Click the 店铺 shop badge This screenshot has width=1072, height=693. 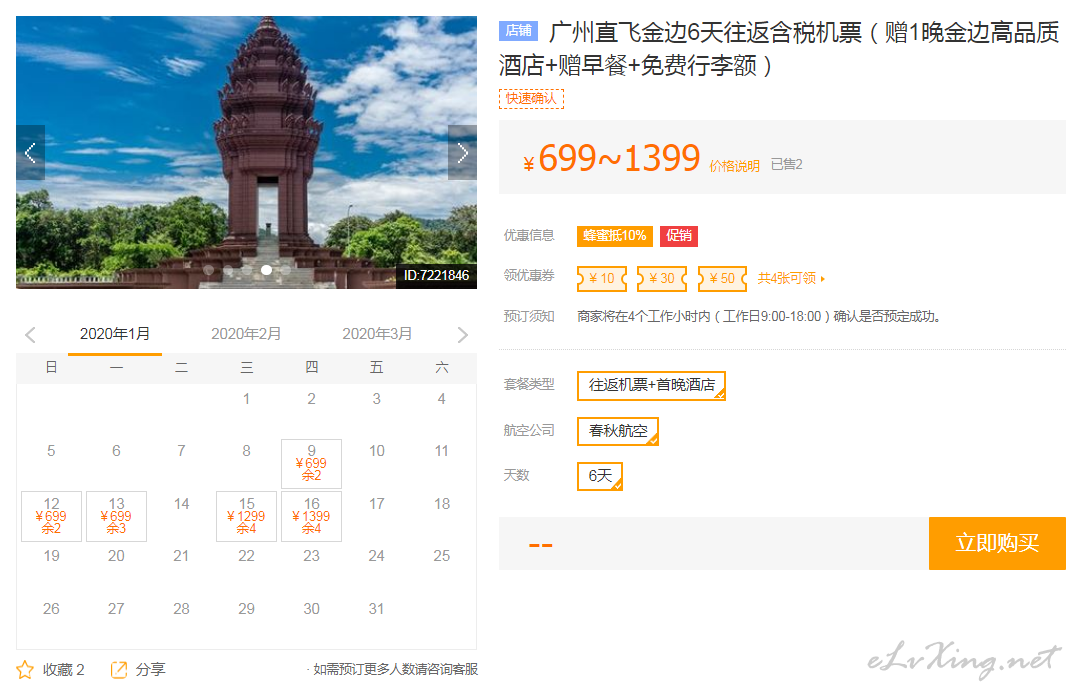tap(518, 31)
